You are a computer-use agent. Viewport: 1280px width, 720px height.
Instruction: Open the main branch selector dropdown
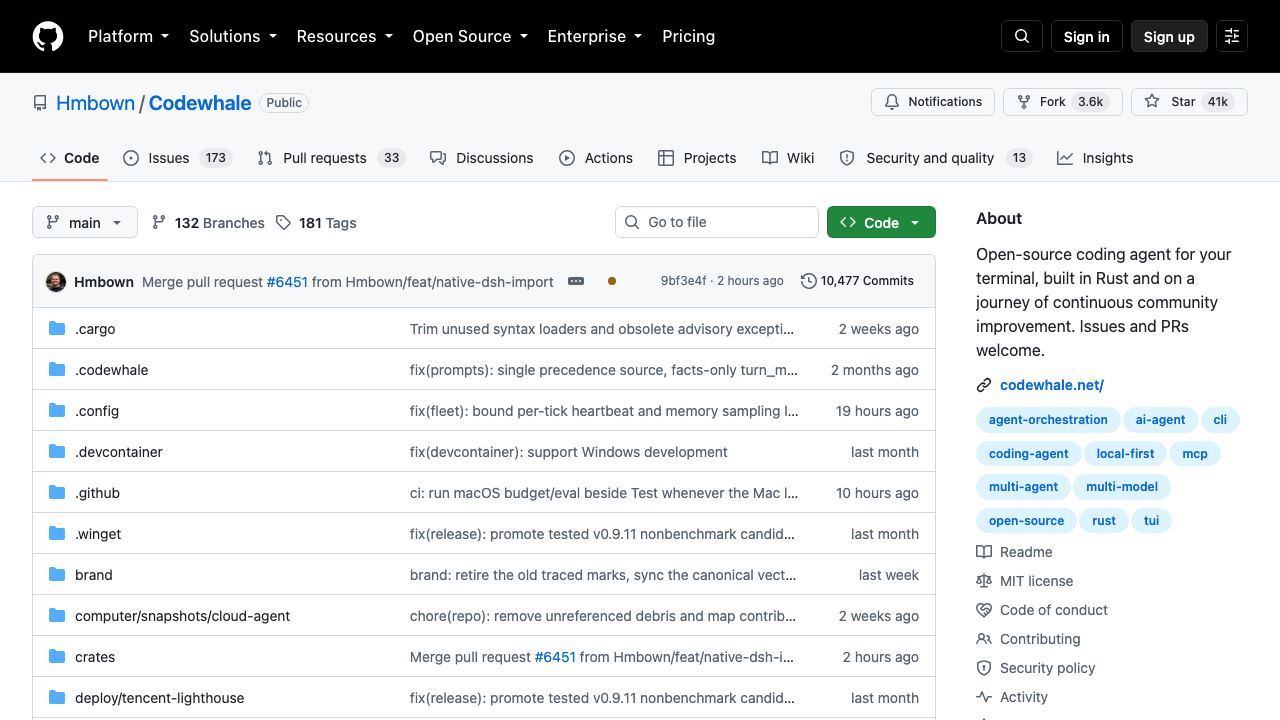click(84, 222)
